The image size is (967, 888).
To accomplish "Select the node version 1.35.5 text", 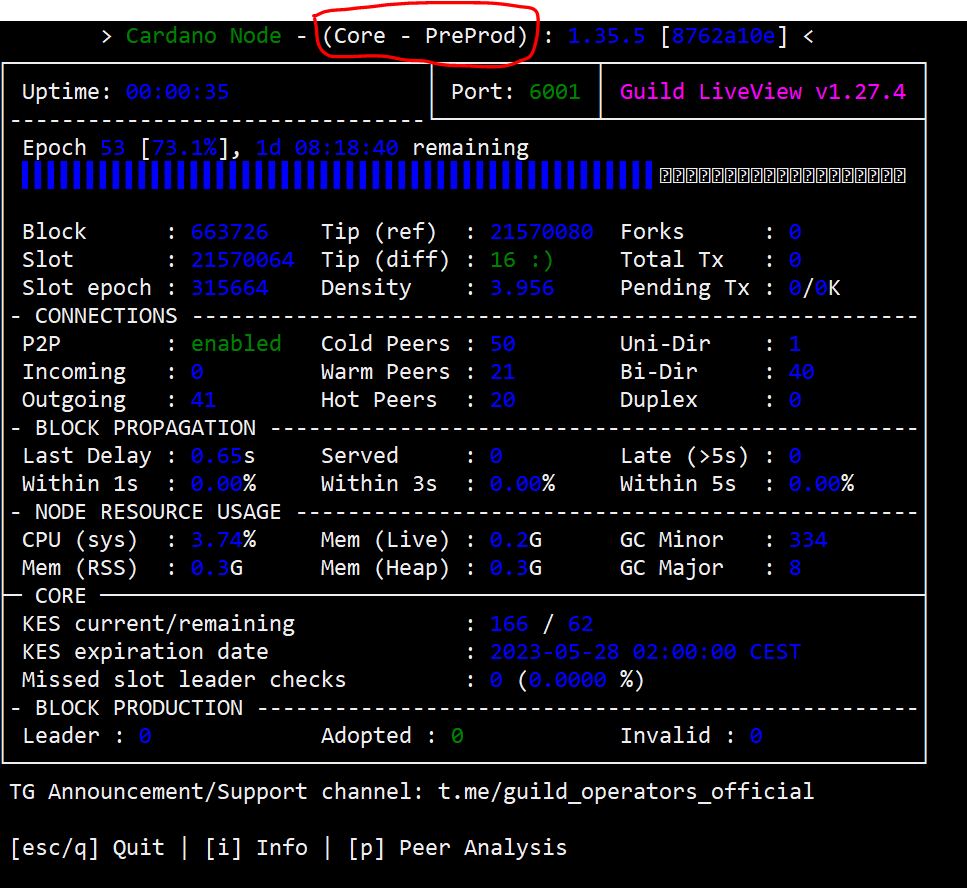I will [607, 36].
